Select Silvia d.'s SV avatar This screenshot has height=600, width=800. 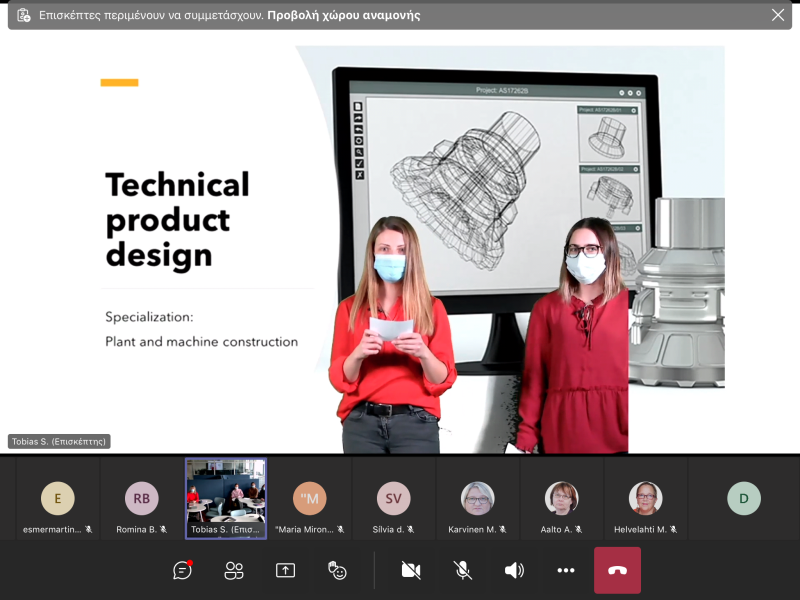393,498
